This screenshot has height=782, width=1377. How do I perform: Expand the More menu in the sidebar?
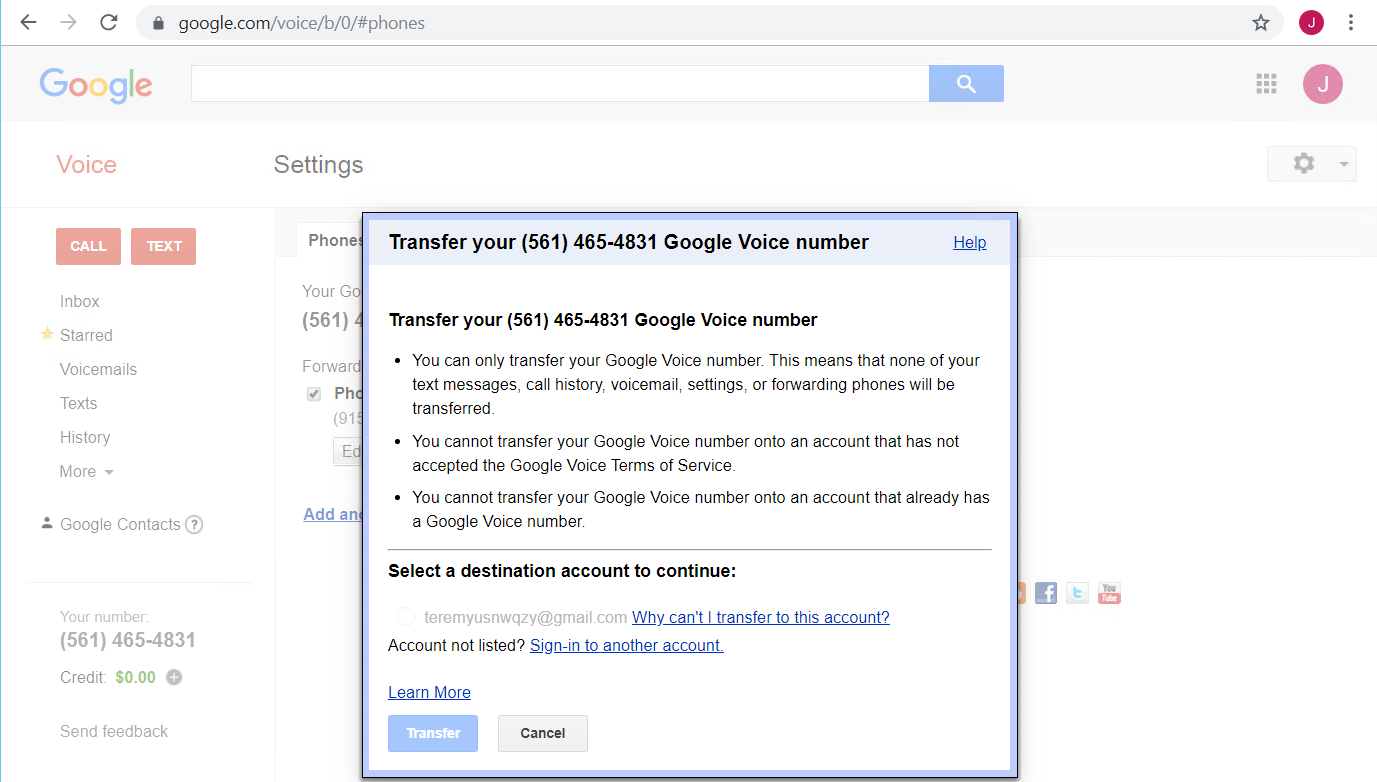[87, 471]
